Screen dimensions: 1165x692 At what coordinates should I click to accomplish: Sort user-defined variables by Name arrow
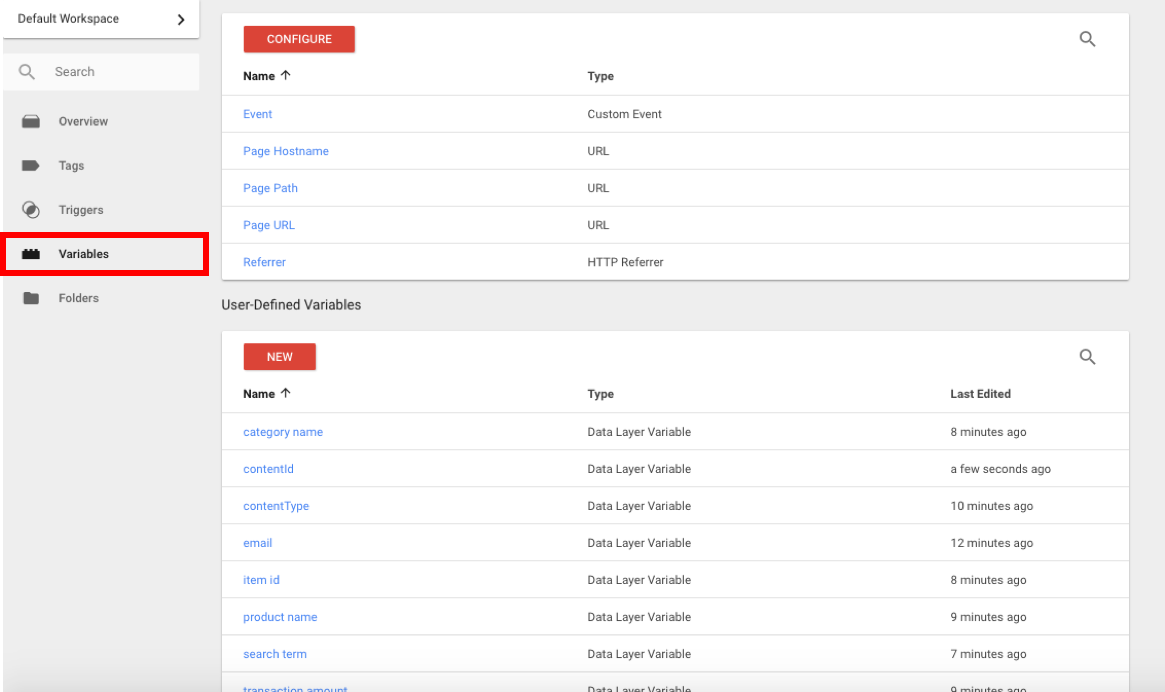point(286,394)
